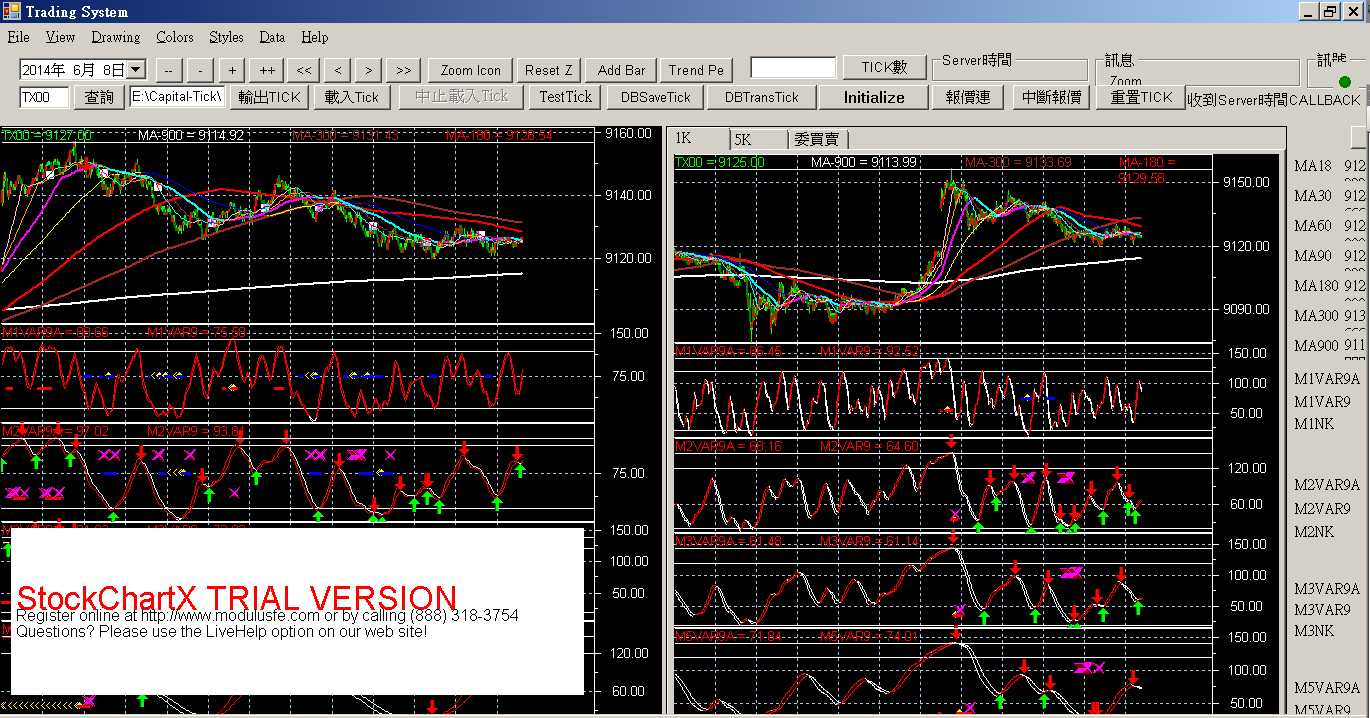Open the Styles menu
The height and width of the screenshot is (718, 1370).
point(226,37)
